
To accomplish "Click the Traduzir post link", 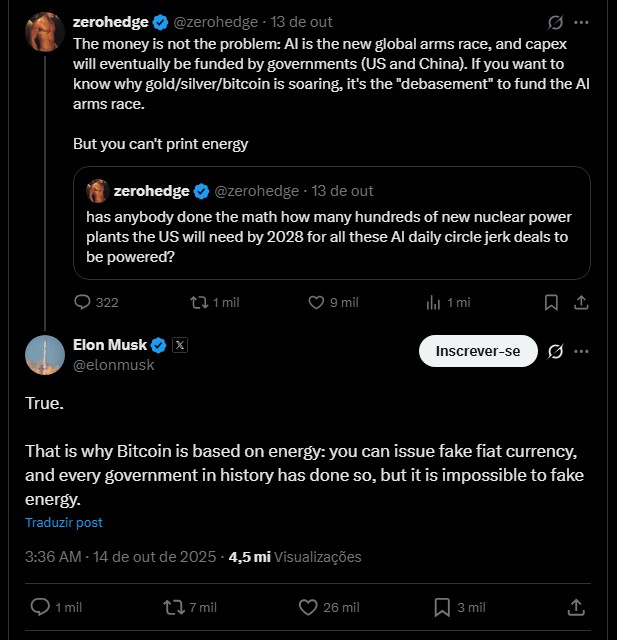I will pyautogui.click(x=64, y=522).
